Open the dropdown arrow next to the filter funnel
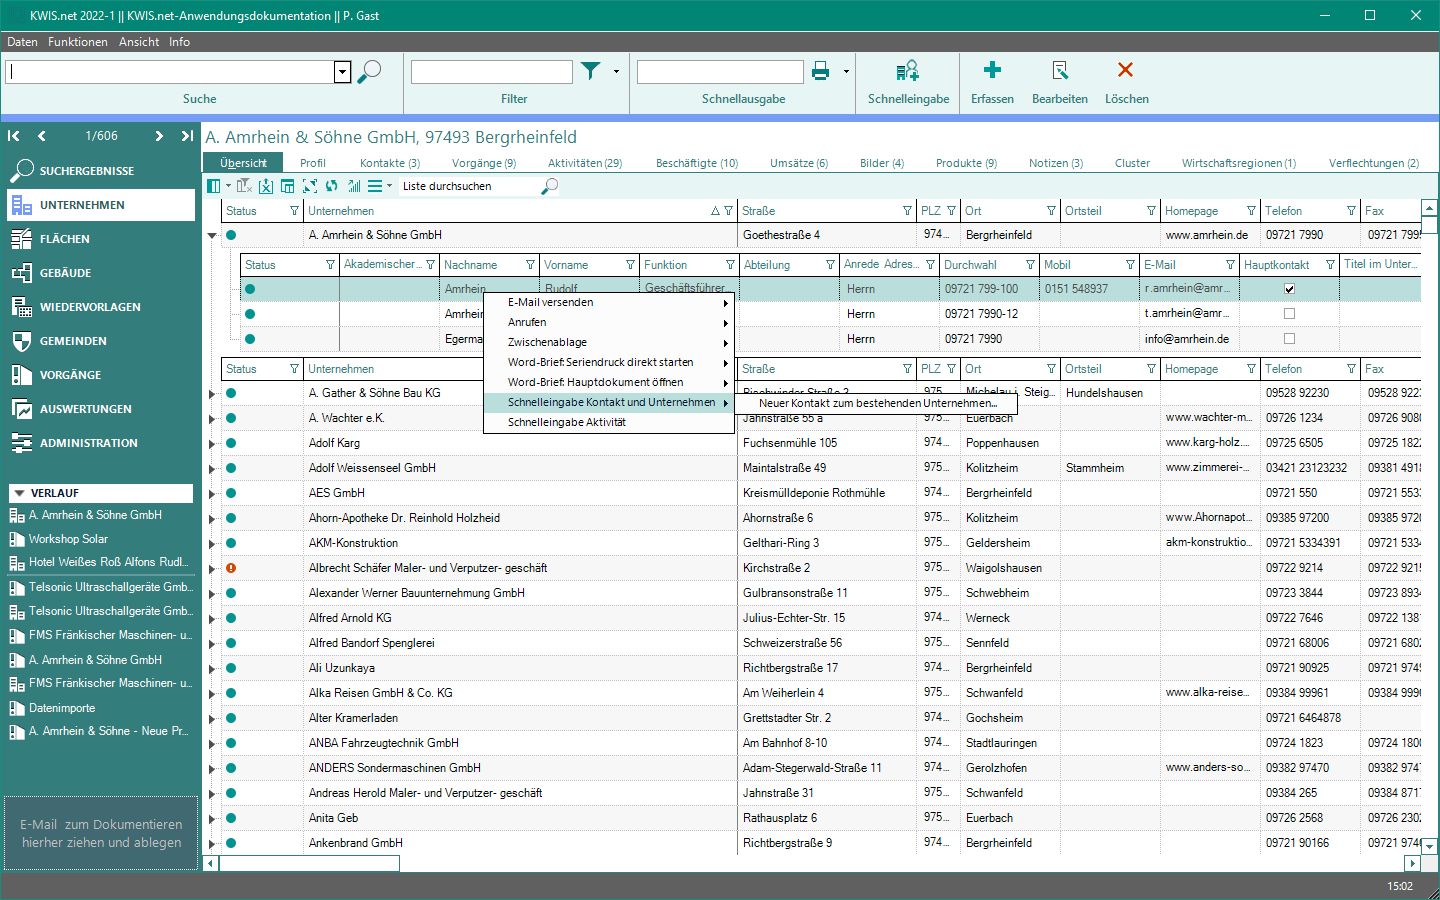Image resolution: width=1440 pixels, height=900 pixels. pyautogui.click(x=616, y=71)
